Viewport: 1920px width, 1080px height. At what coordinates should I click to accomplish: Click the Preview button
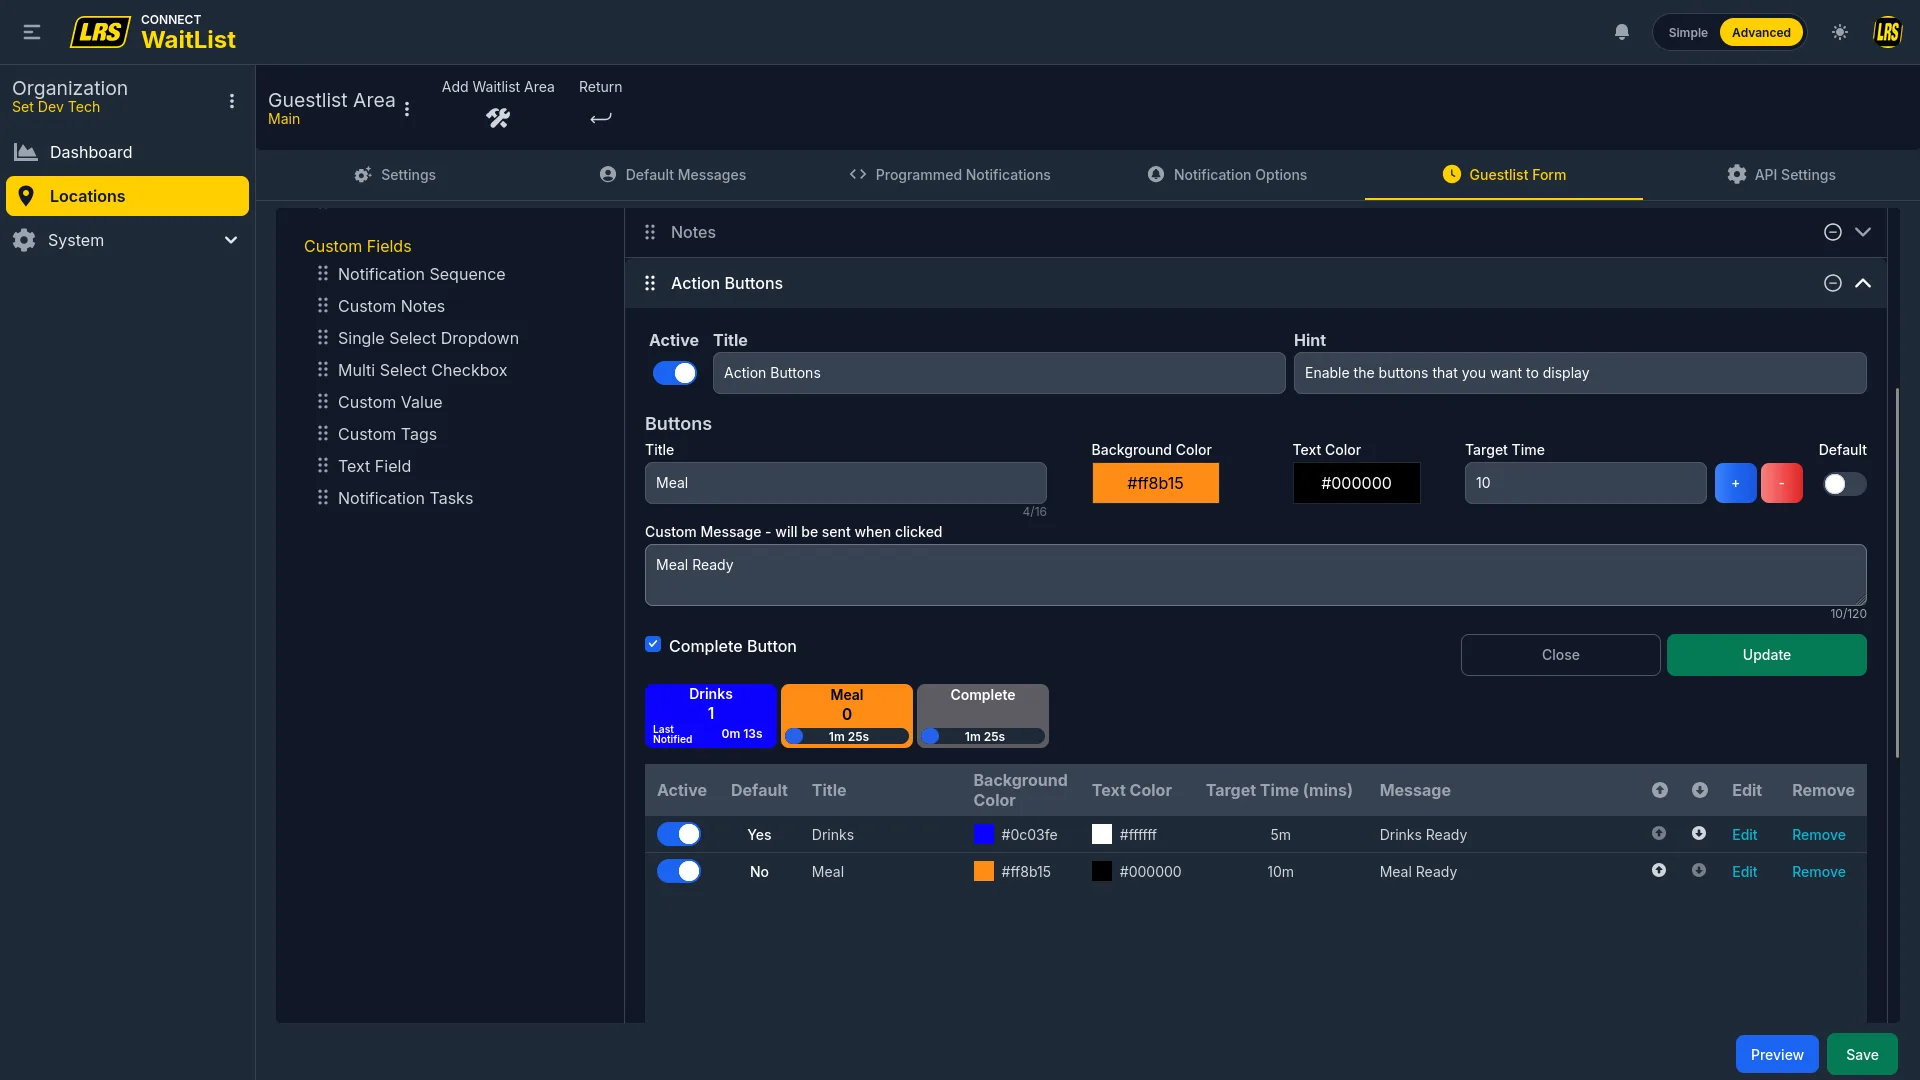click(x=1777, y=1054)
